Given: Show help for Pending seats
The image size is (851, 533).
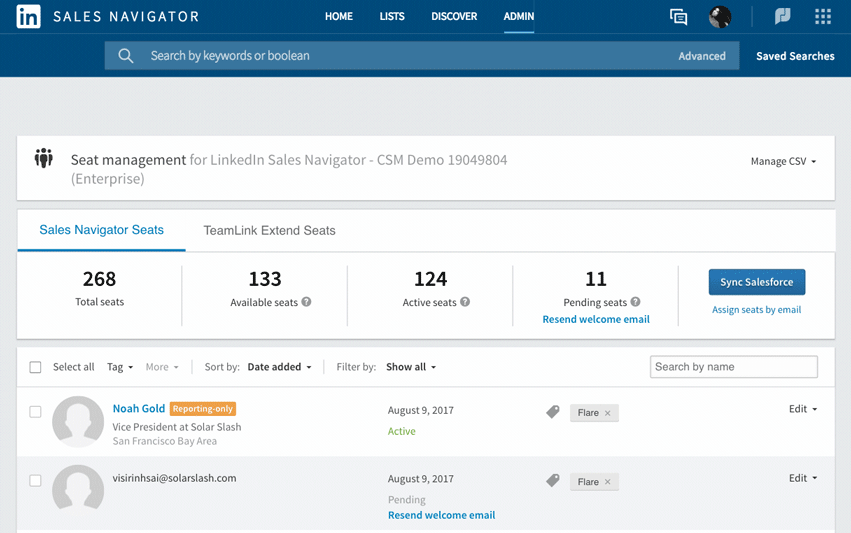Looking at the screenshot, I should pos(636,302).
